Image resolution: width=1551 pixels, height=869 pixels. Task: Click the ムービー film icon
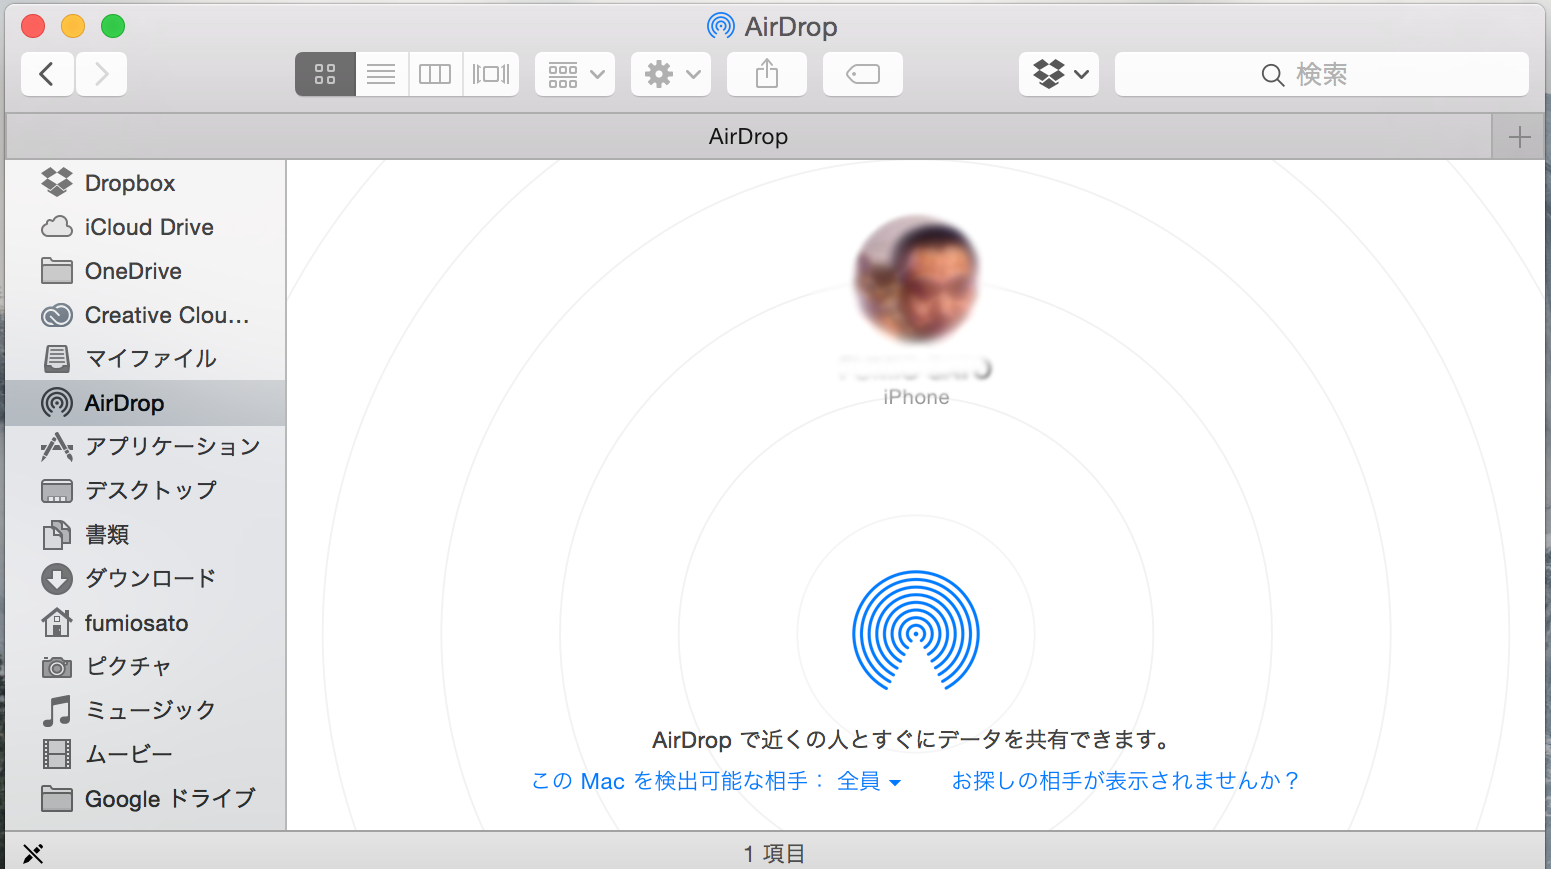click(57, 754)
